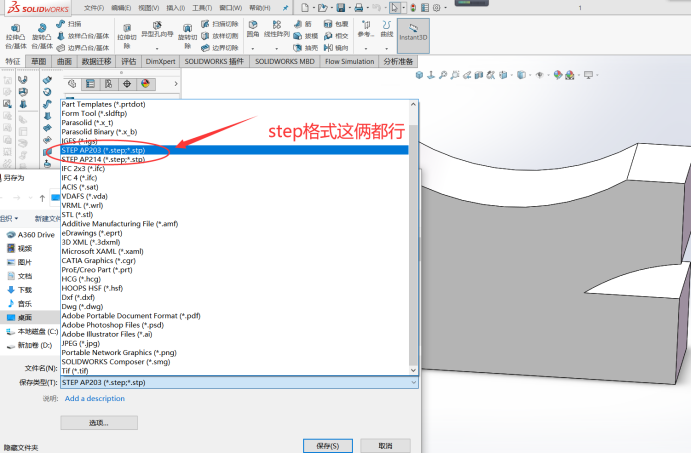The width and height of the screenshot is (691, 454).
Task: Open the ConfigurationManager tab icon
Action: [108, 84]
